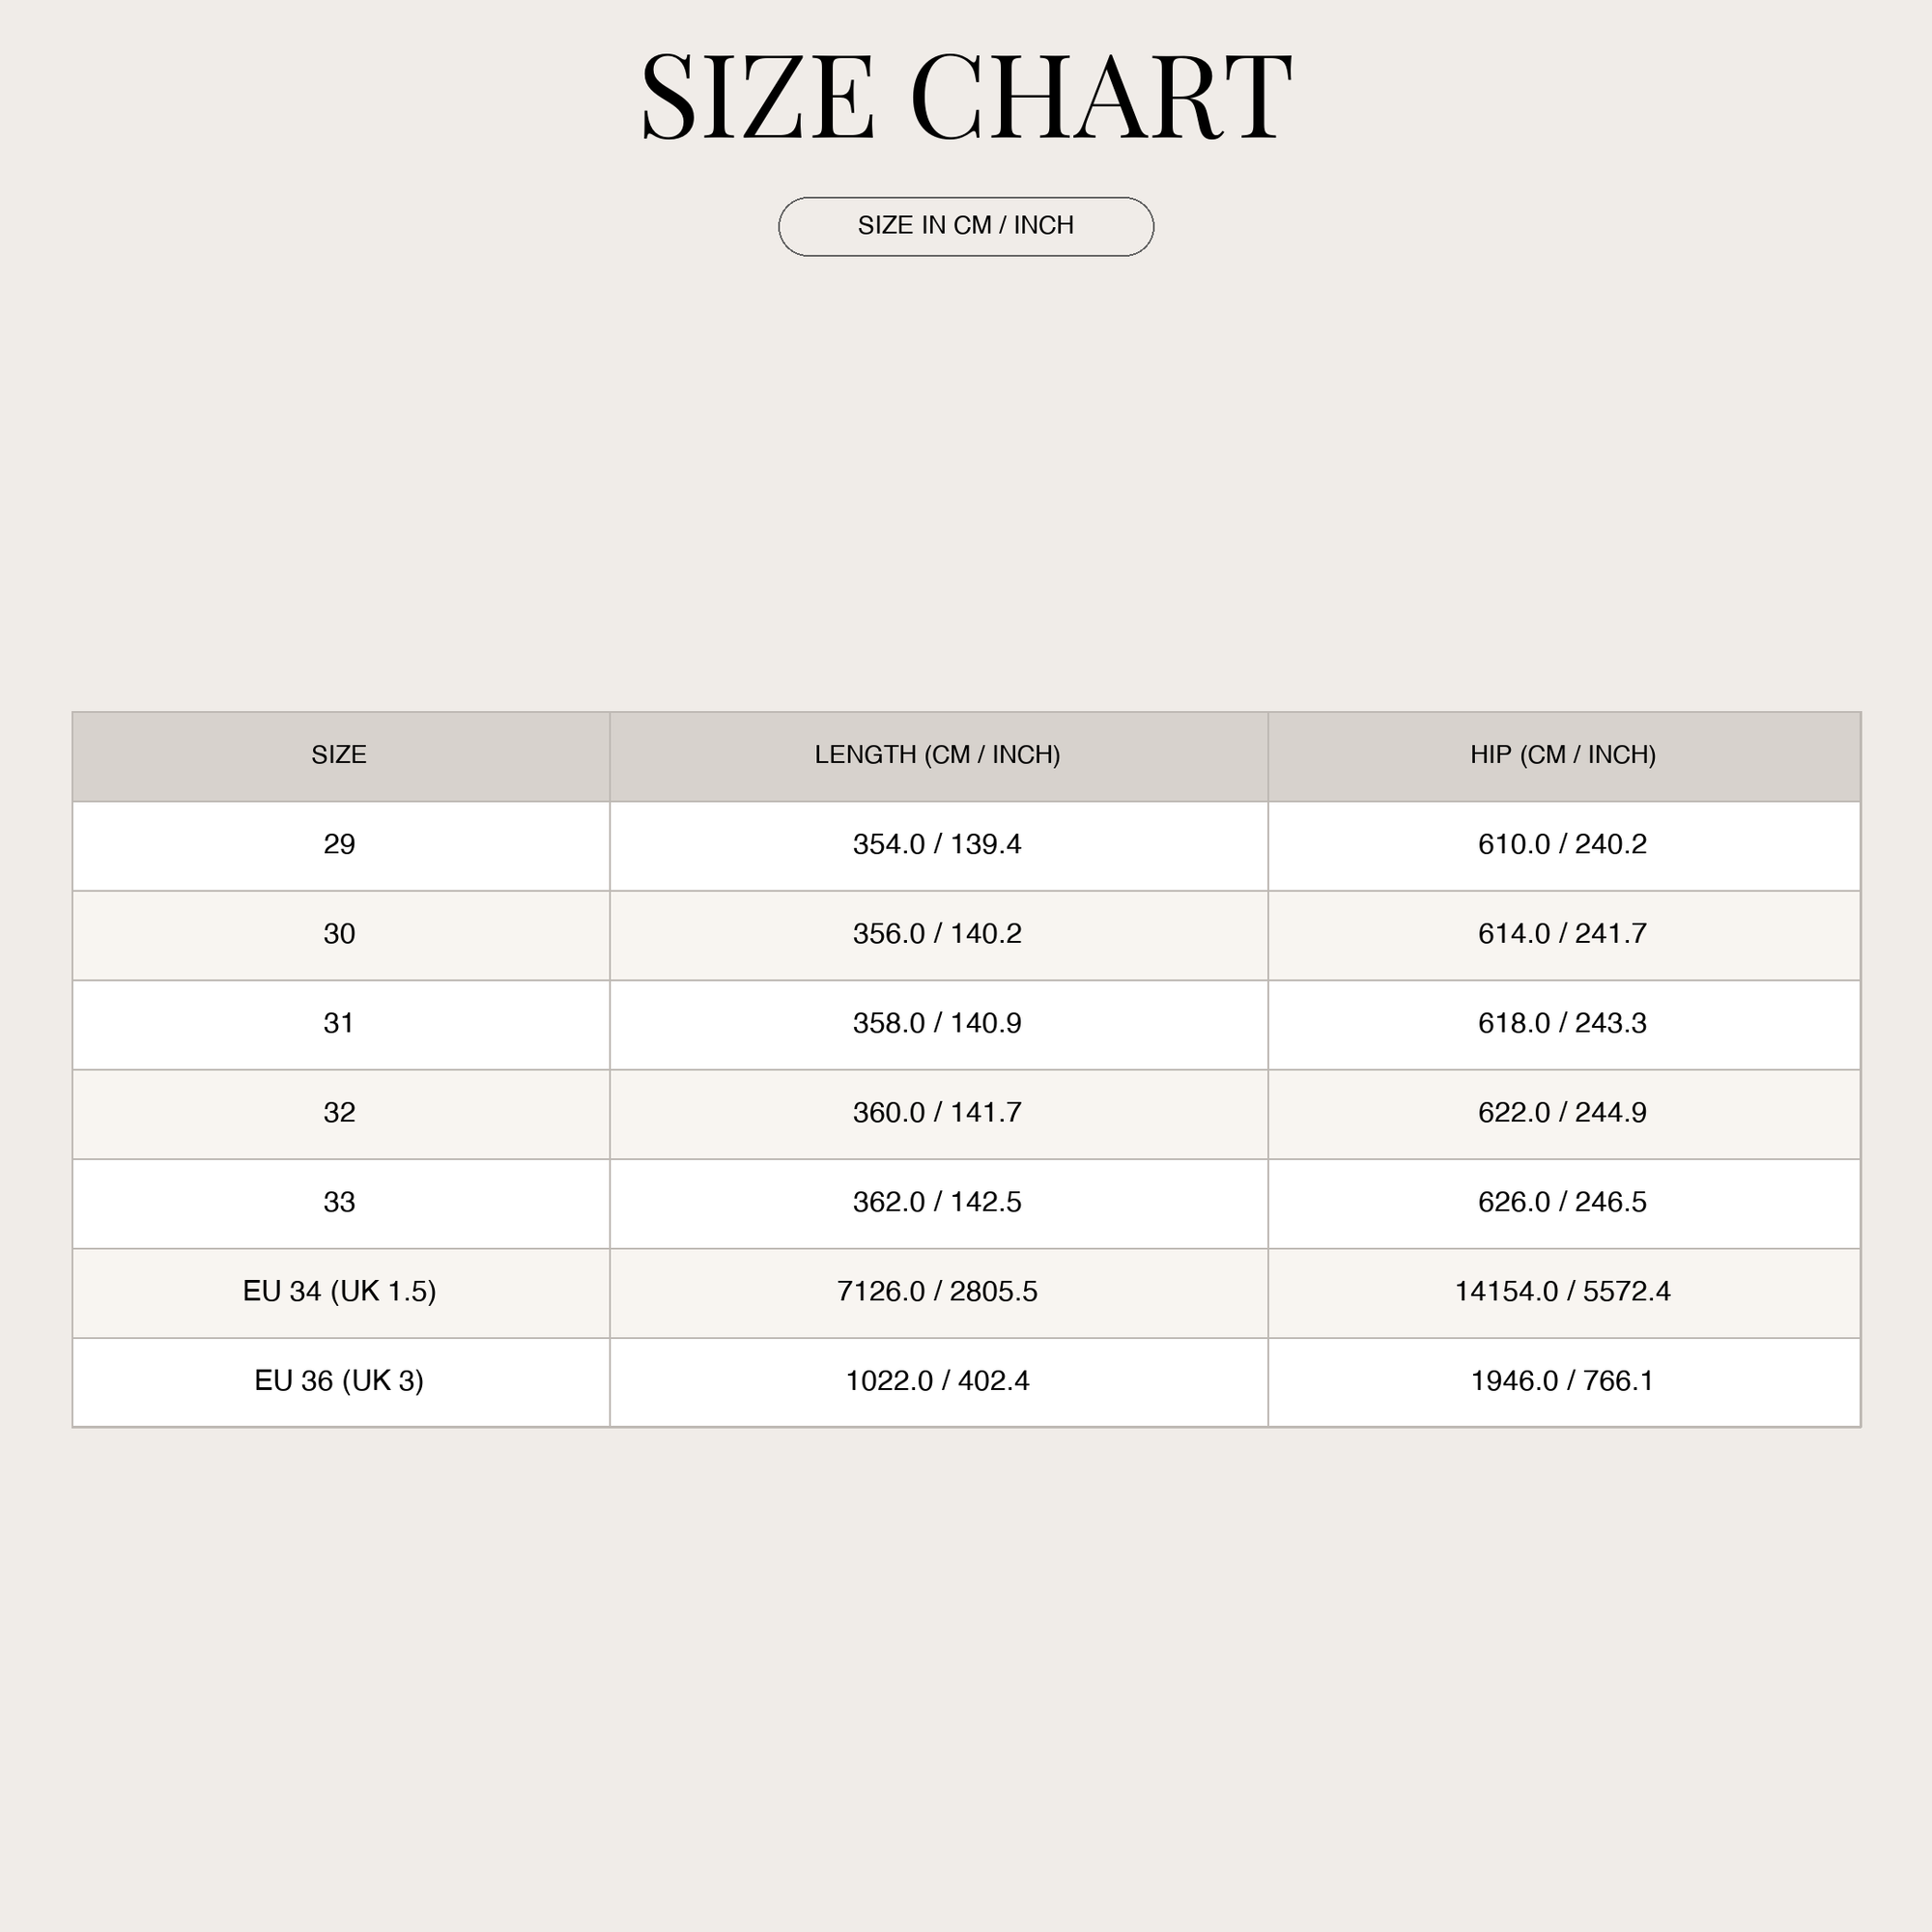The height and width of the screenshot is (1932, 1932).
Task: Click the size 30 row label
Action: pyautogui.click(x=339, y=933)
